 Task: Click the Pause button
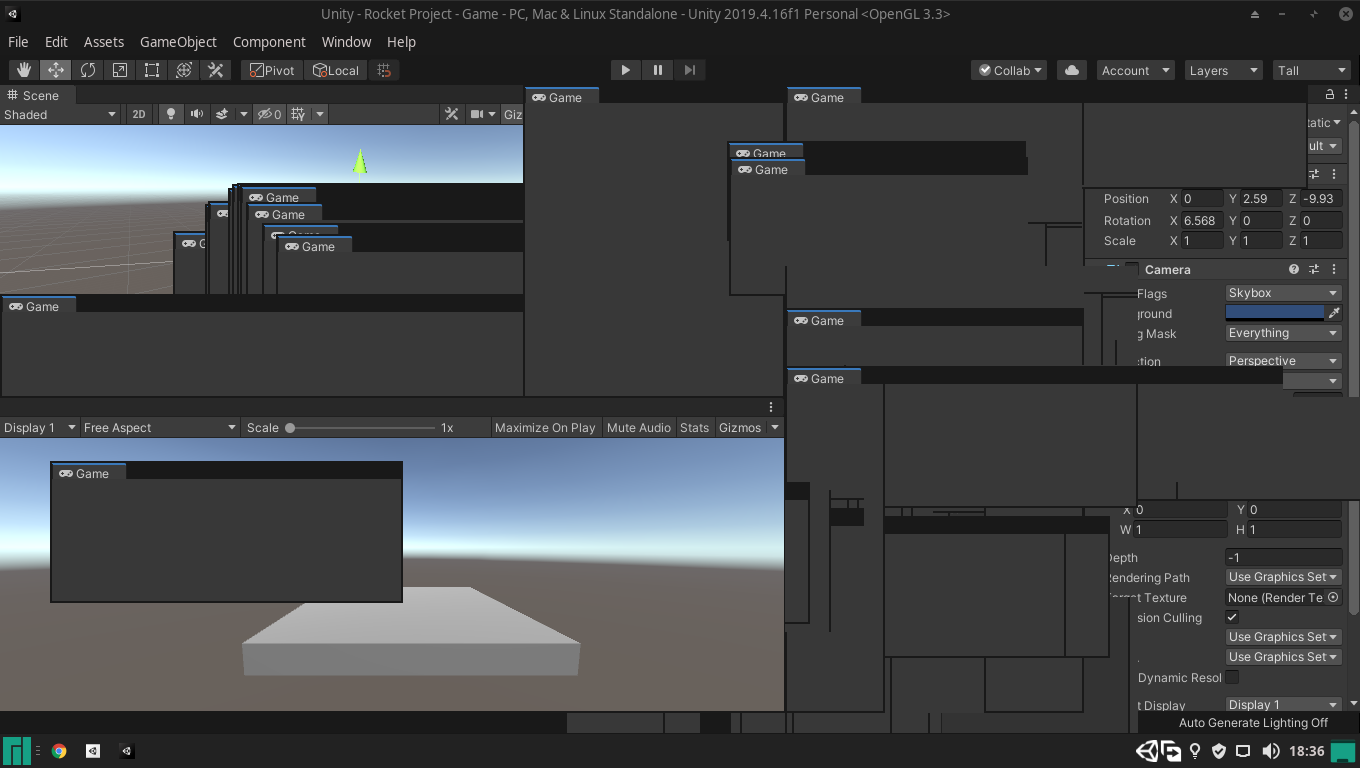tap(658, 70)
